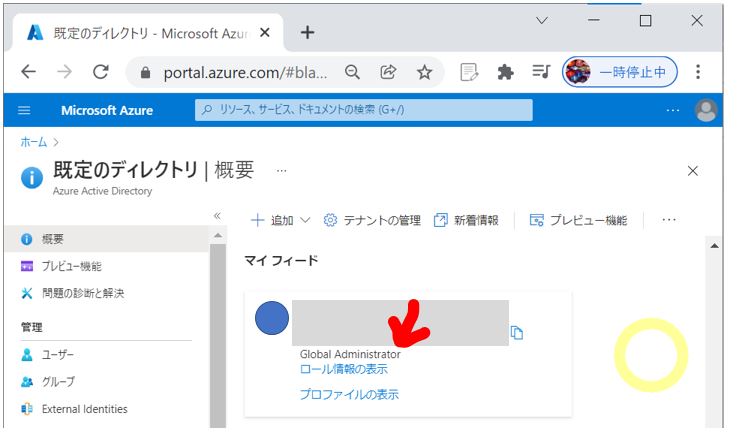Open Chrome profile paused button
This screenshot has width=747, height=438.
click(620, 72)
